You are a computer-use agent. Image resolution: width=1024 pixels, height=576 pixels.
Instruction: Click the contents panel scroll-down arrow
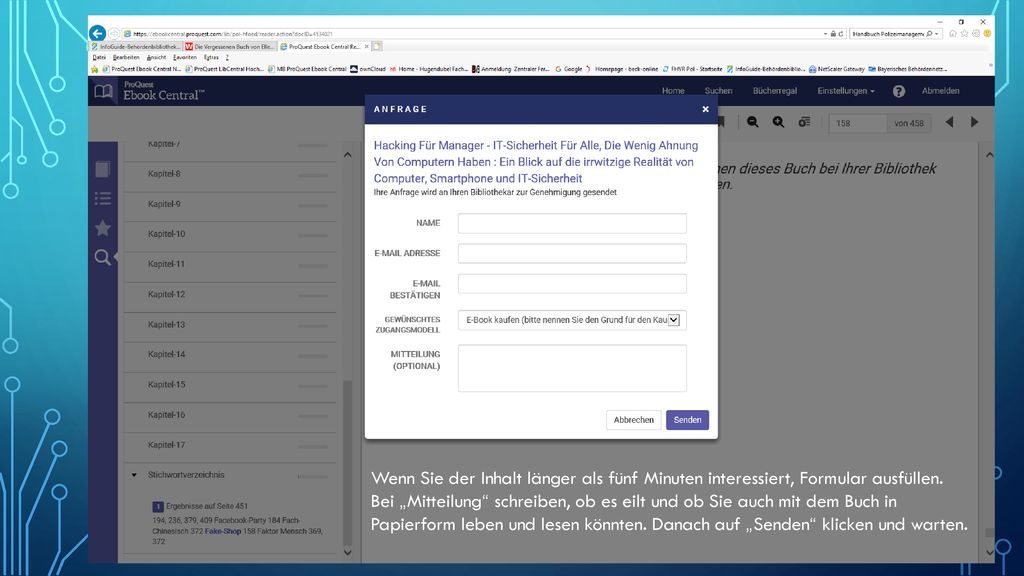tap(347, 552)
